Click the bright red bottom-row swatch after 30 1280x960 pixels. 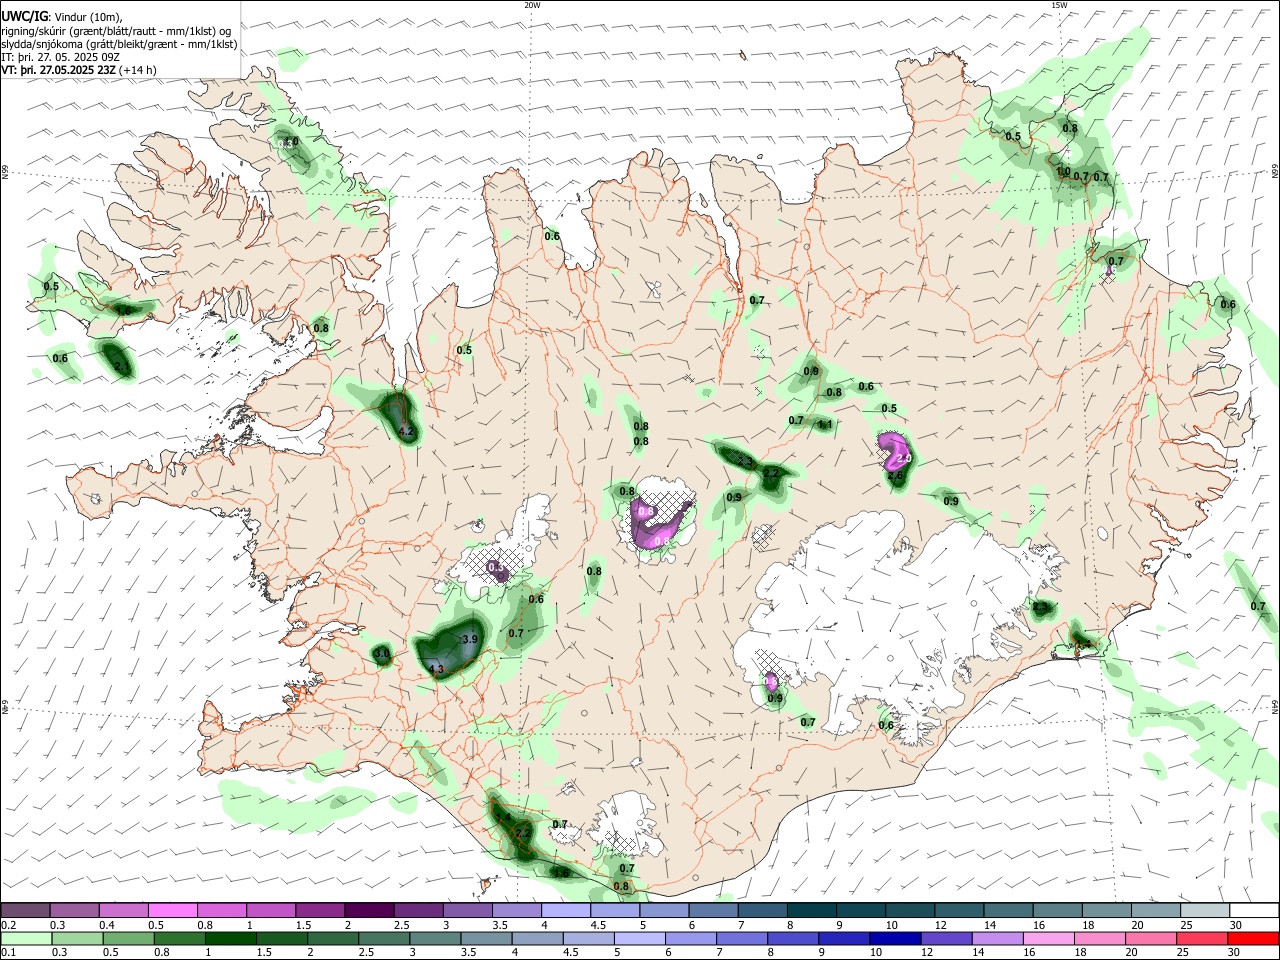tap(1253, 938)
